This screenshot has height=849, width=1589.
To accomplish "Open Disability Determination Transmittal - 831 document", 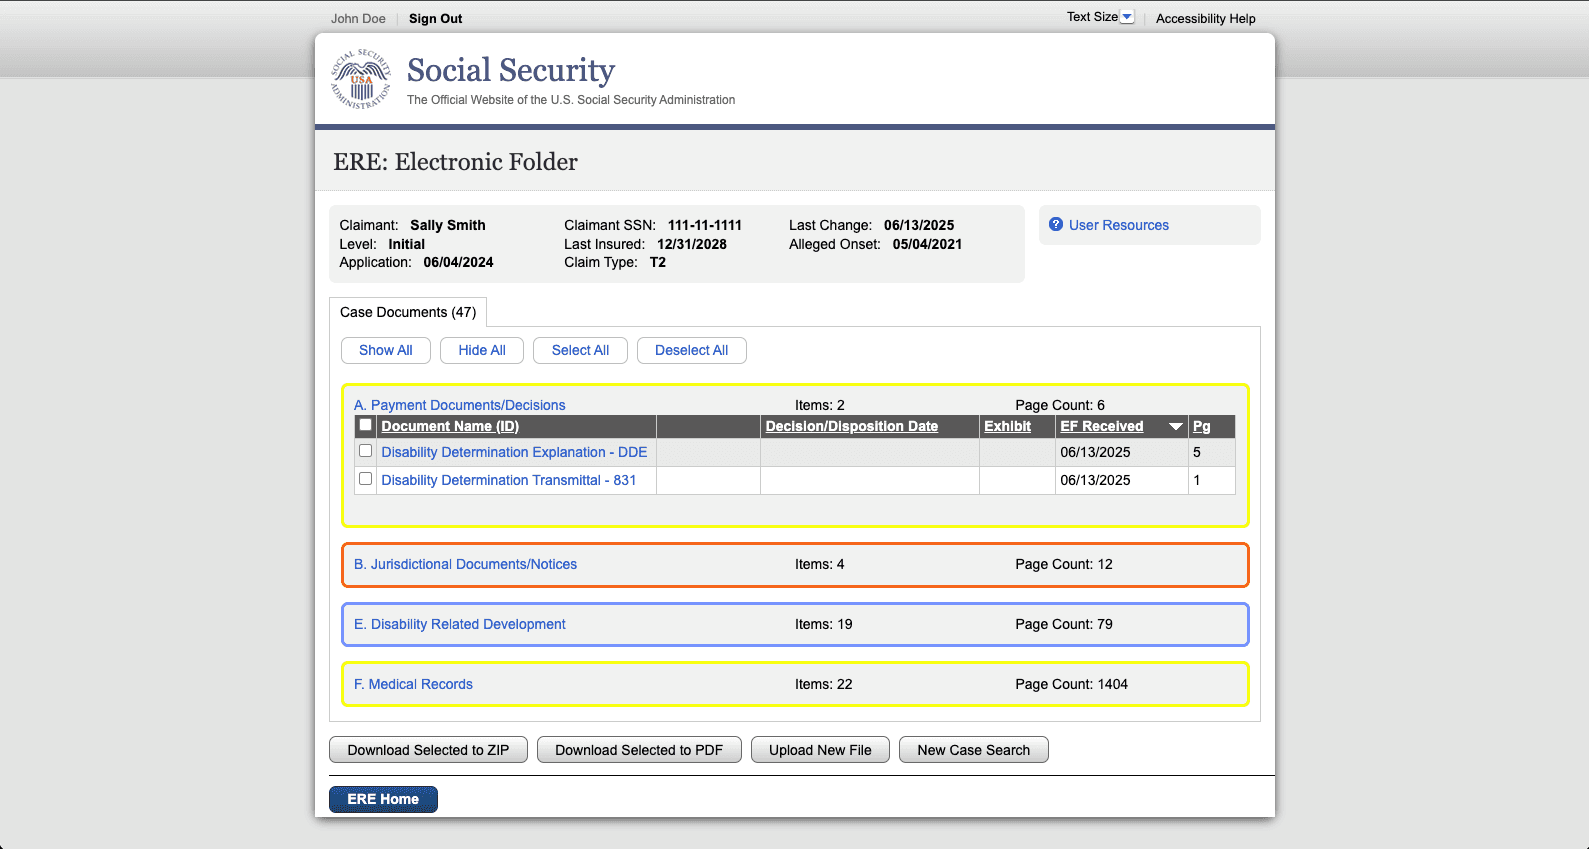I will 509,480.
